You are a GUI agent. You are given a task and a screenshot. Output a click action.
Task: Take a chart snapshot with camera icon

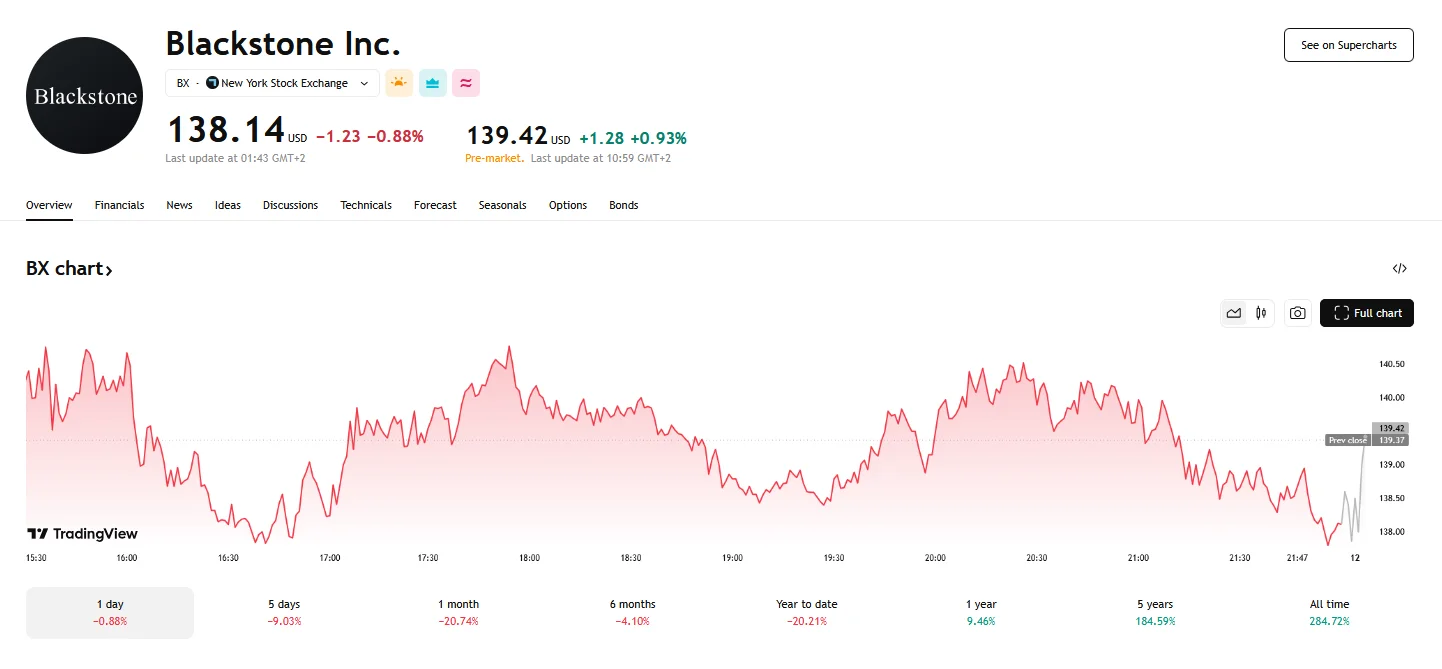pos(1297,313)
